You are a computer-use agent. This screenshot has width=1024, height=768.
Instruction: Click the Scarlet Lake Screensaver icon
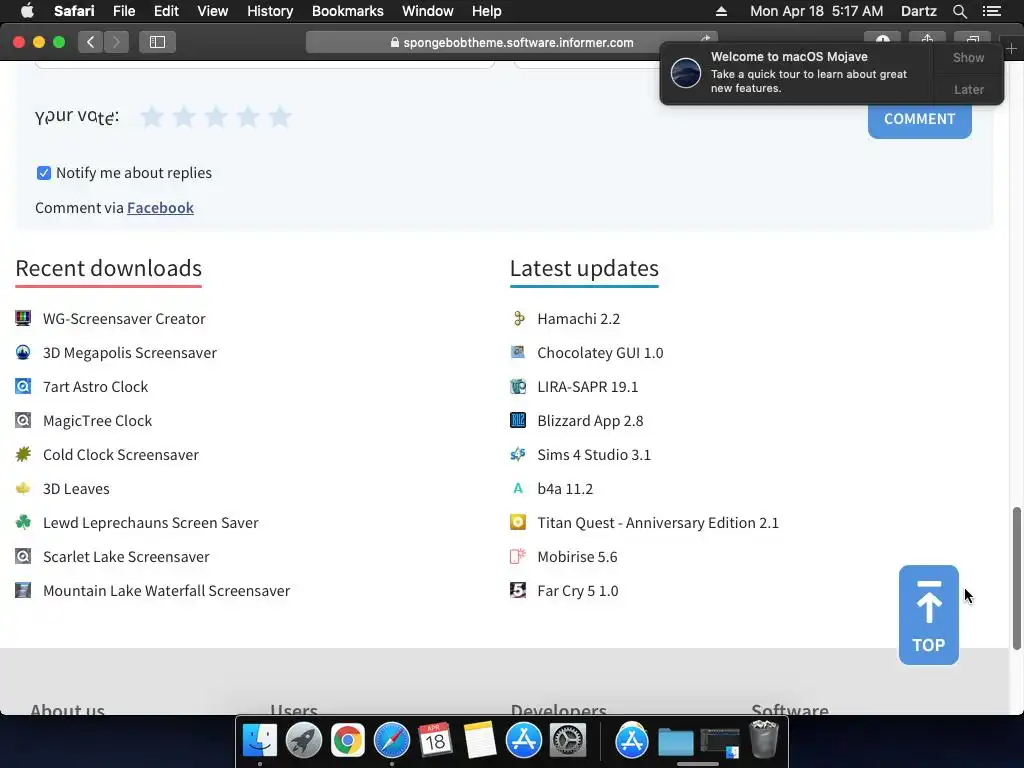pyautogui.click(x=23, y=556)
